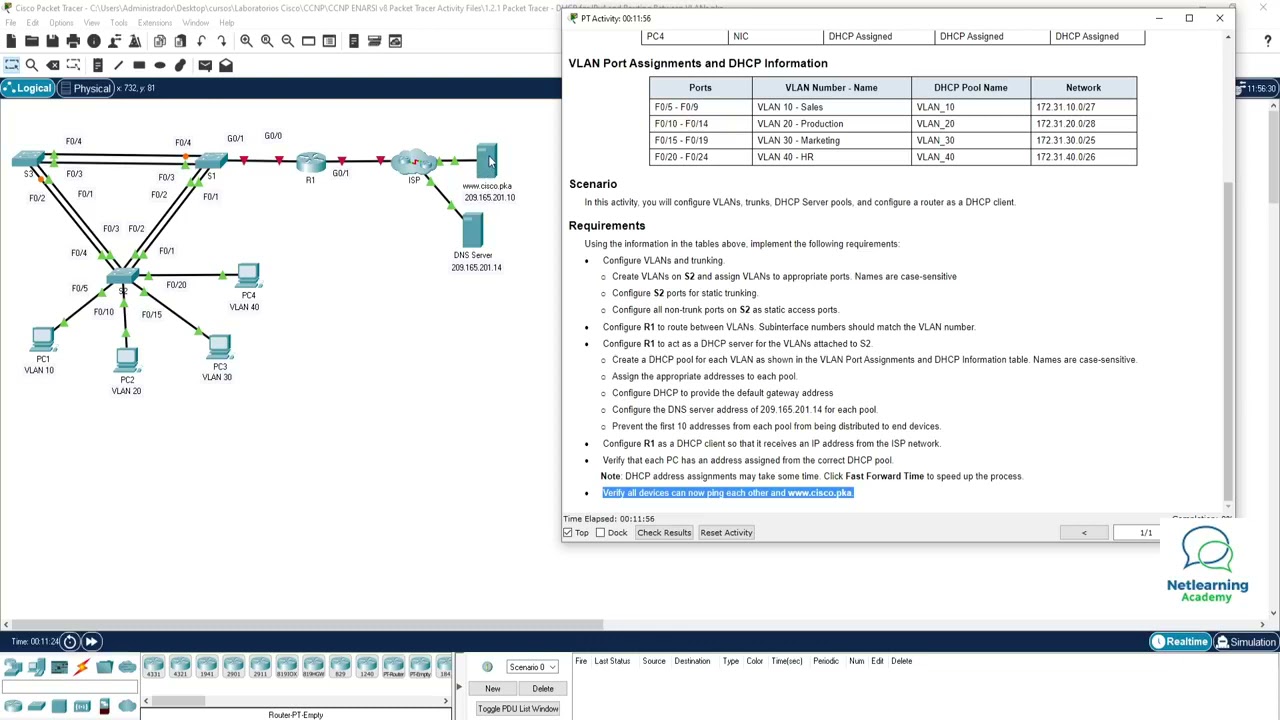This screenshot has width=1280, height=720.
Task: Choose the Inspect magnifier tool
Action: tap(32, 65)
